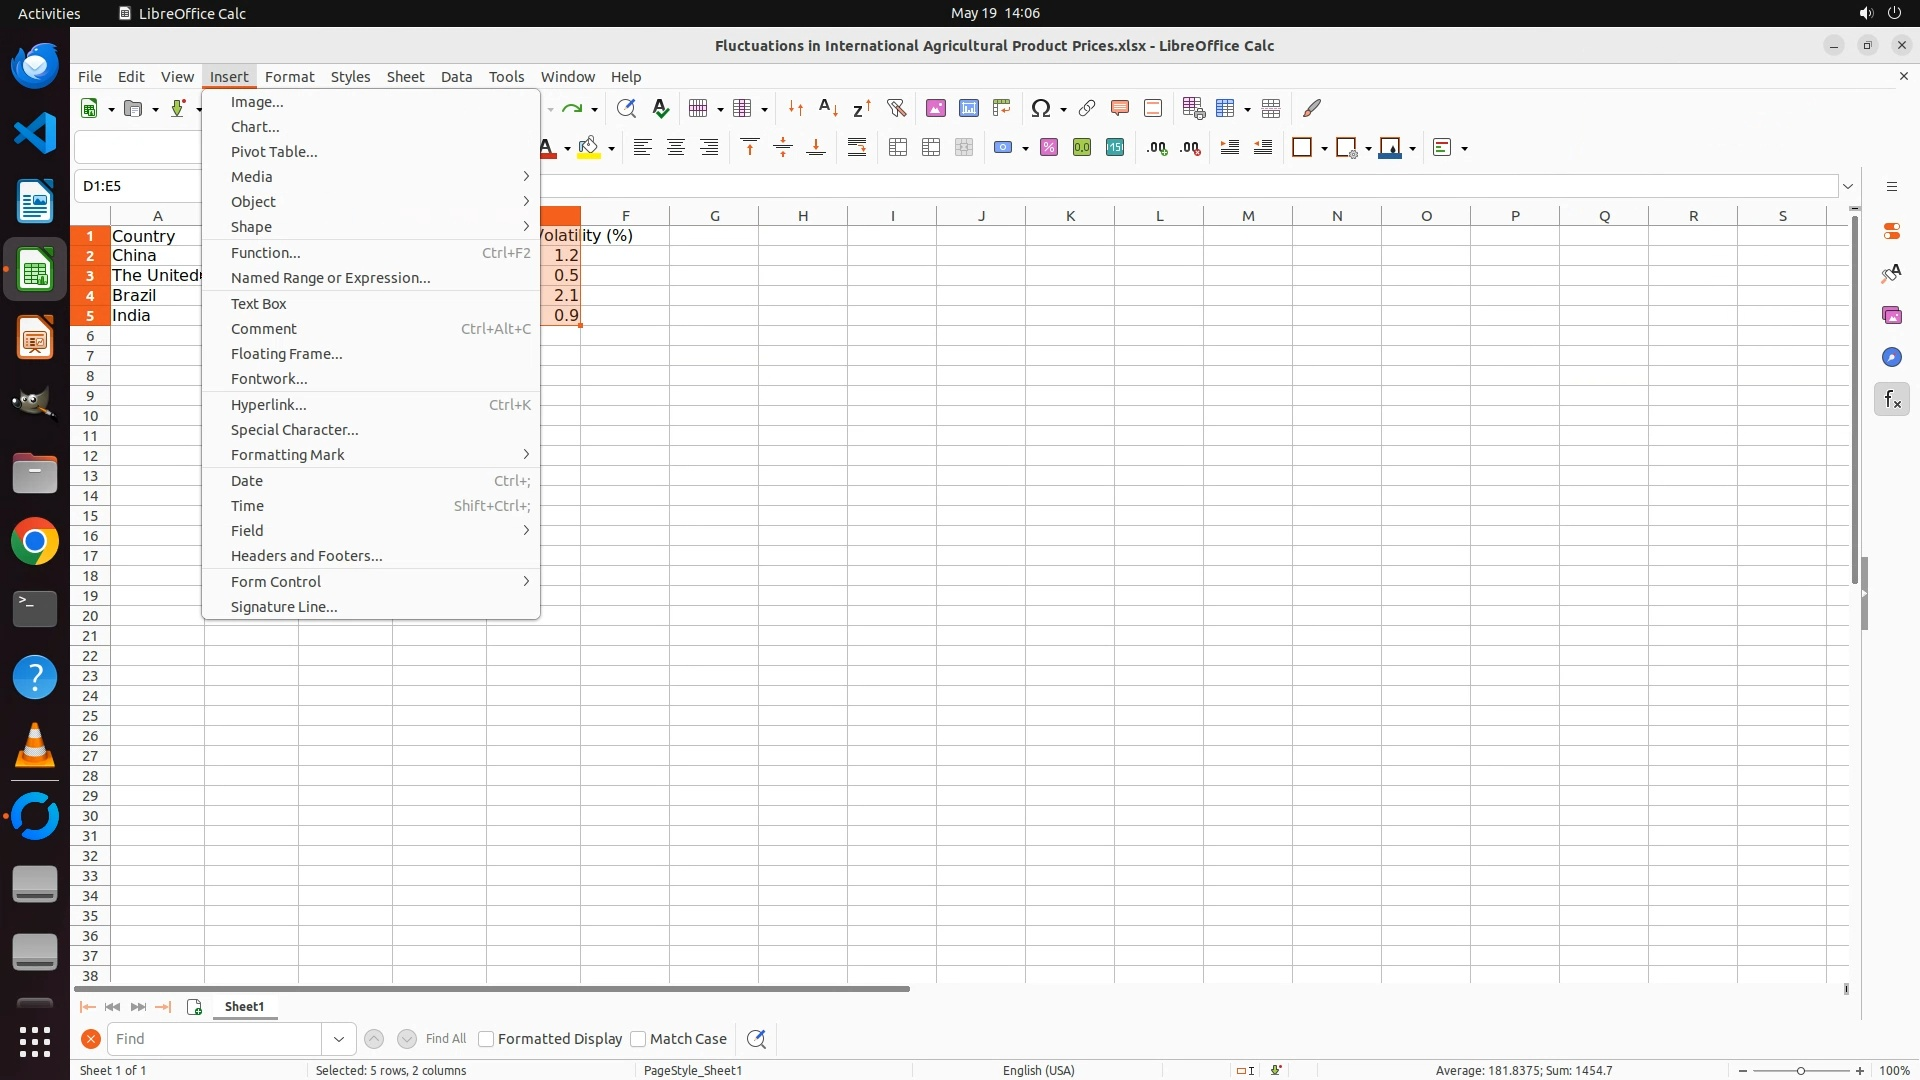Open the Navigator sidebar icon

click(x=1891, y=358)
